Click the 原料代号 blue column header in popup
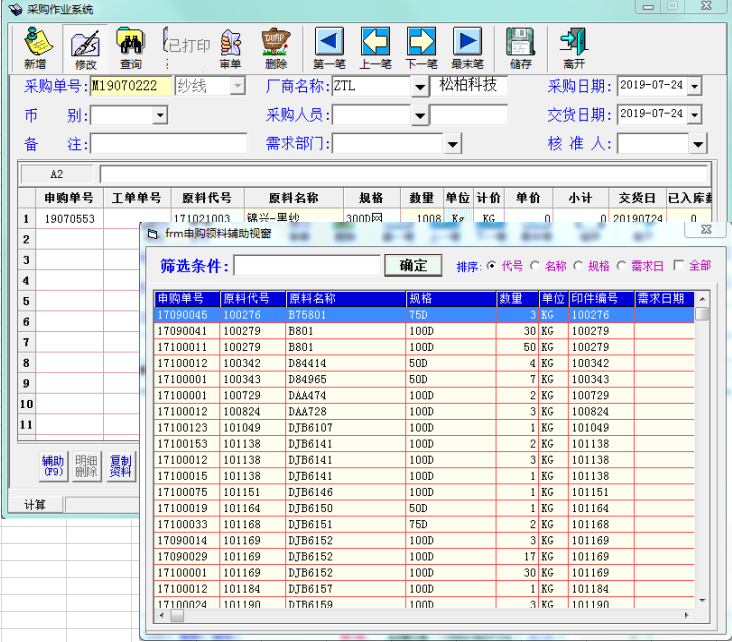 [x=253, y=299]
